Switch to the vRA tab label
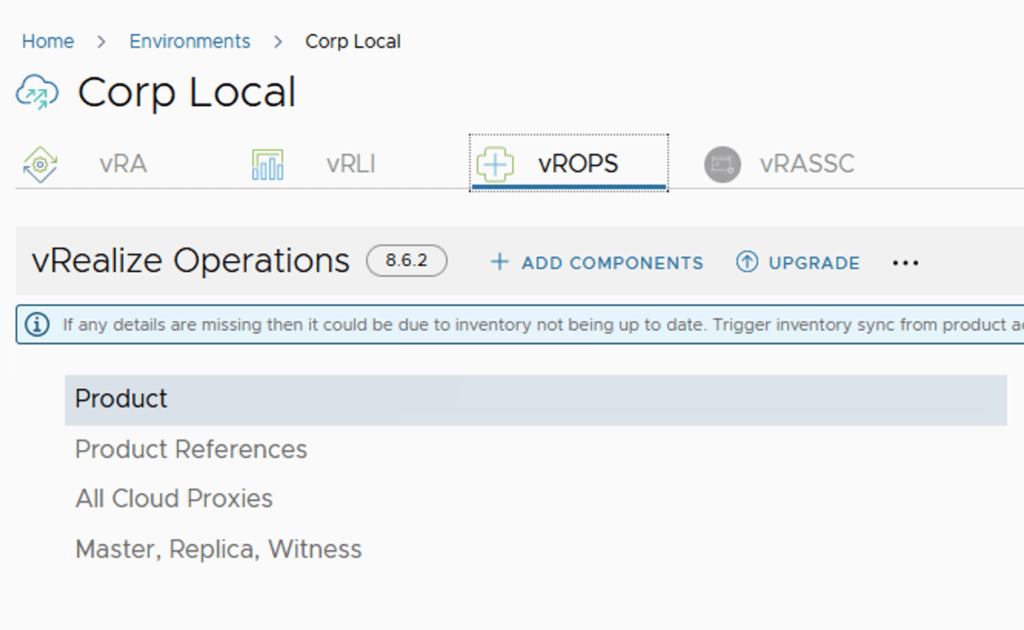 [123, 164]
